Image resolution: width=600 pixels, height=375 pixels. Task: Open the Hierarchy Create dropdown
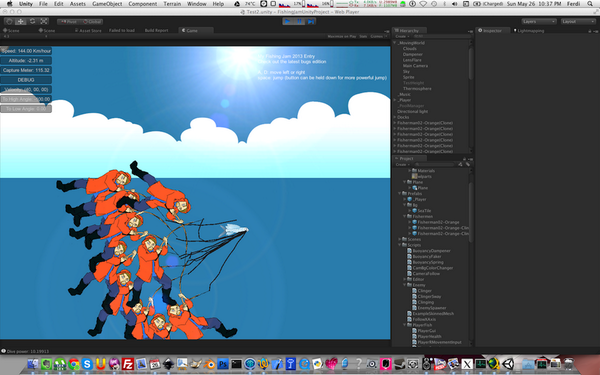pyautogui.click(x=402, y=36)
